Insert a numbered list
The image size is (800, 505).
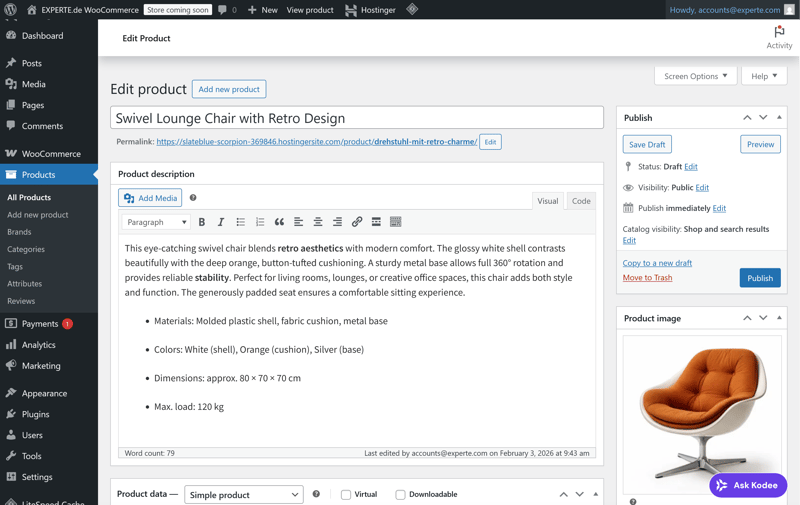tap(260, 222)
